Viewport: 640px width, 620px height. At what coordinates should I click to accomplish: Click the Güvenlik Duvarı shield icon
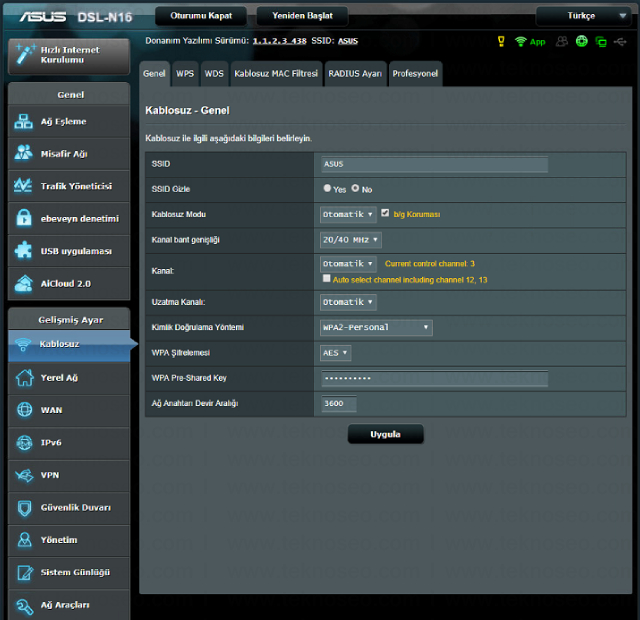pos(24,508)
